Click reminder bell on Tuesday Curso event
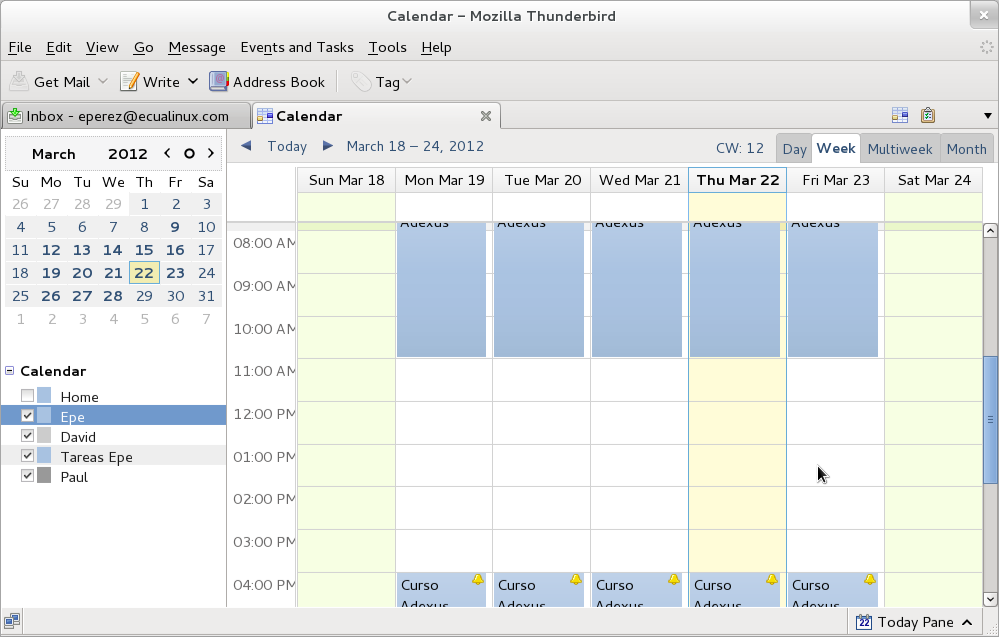999x637 pixels. [576, 579]
